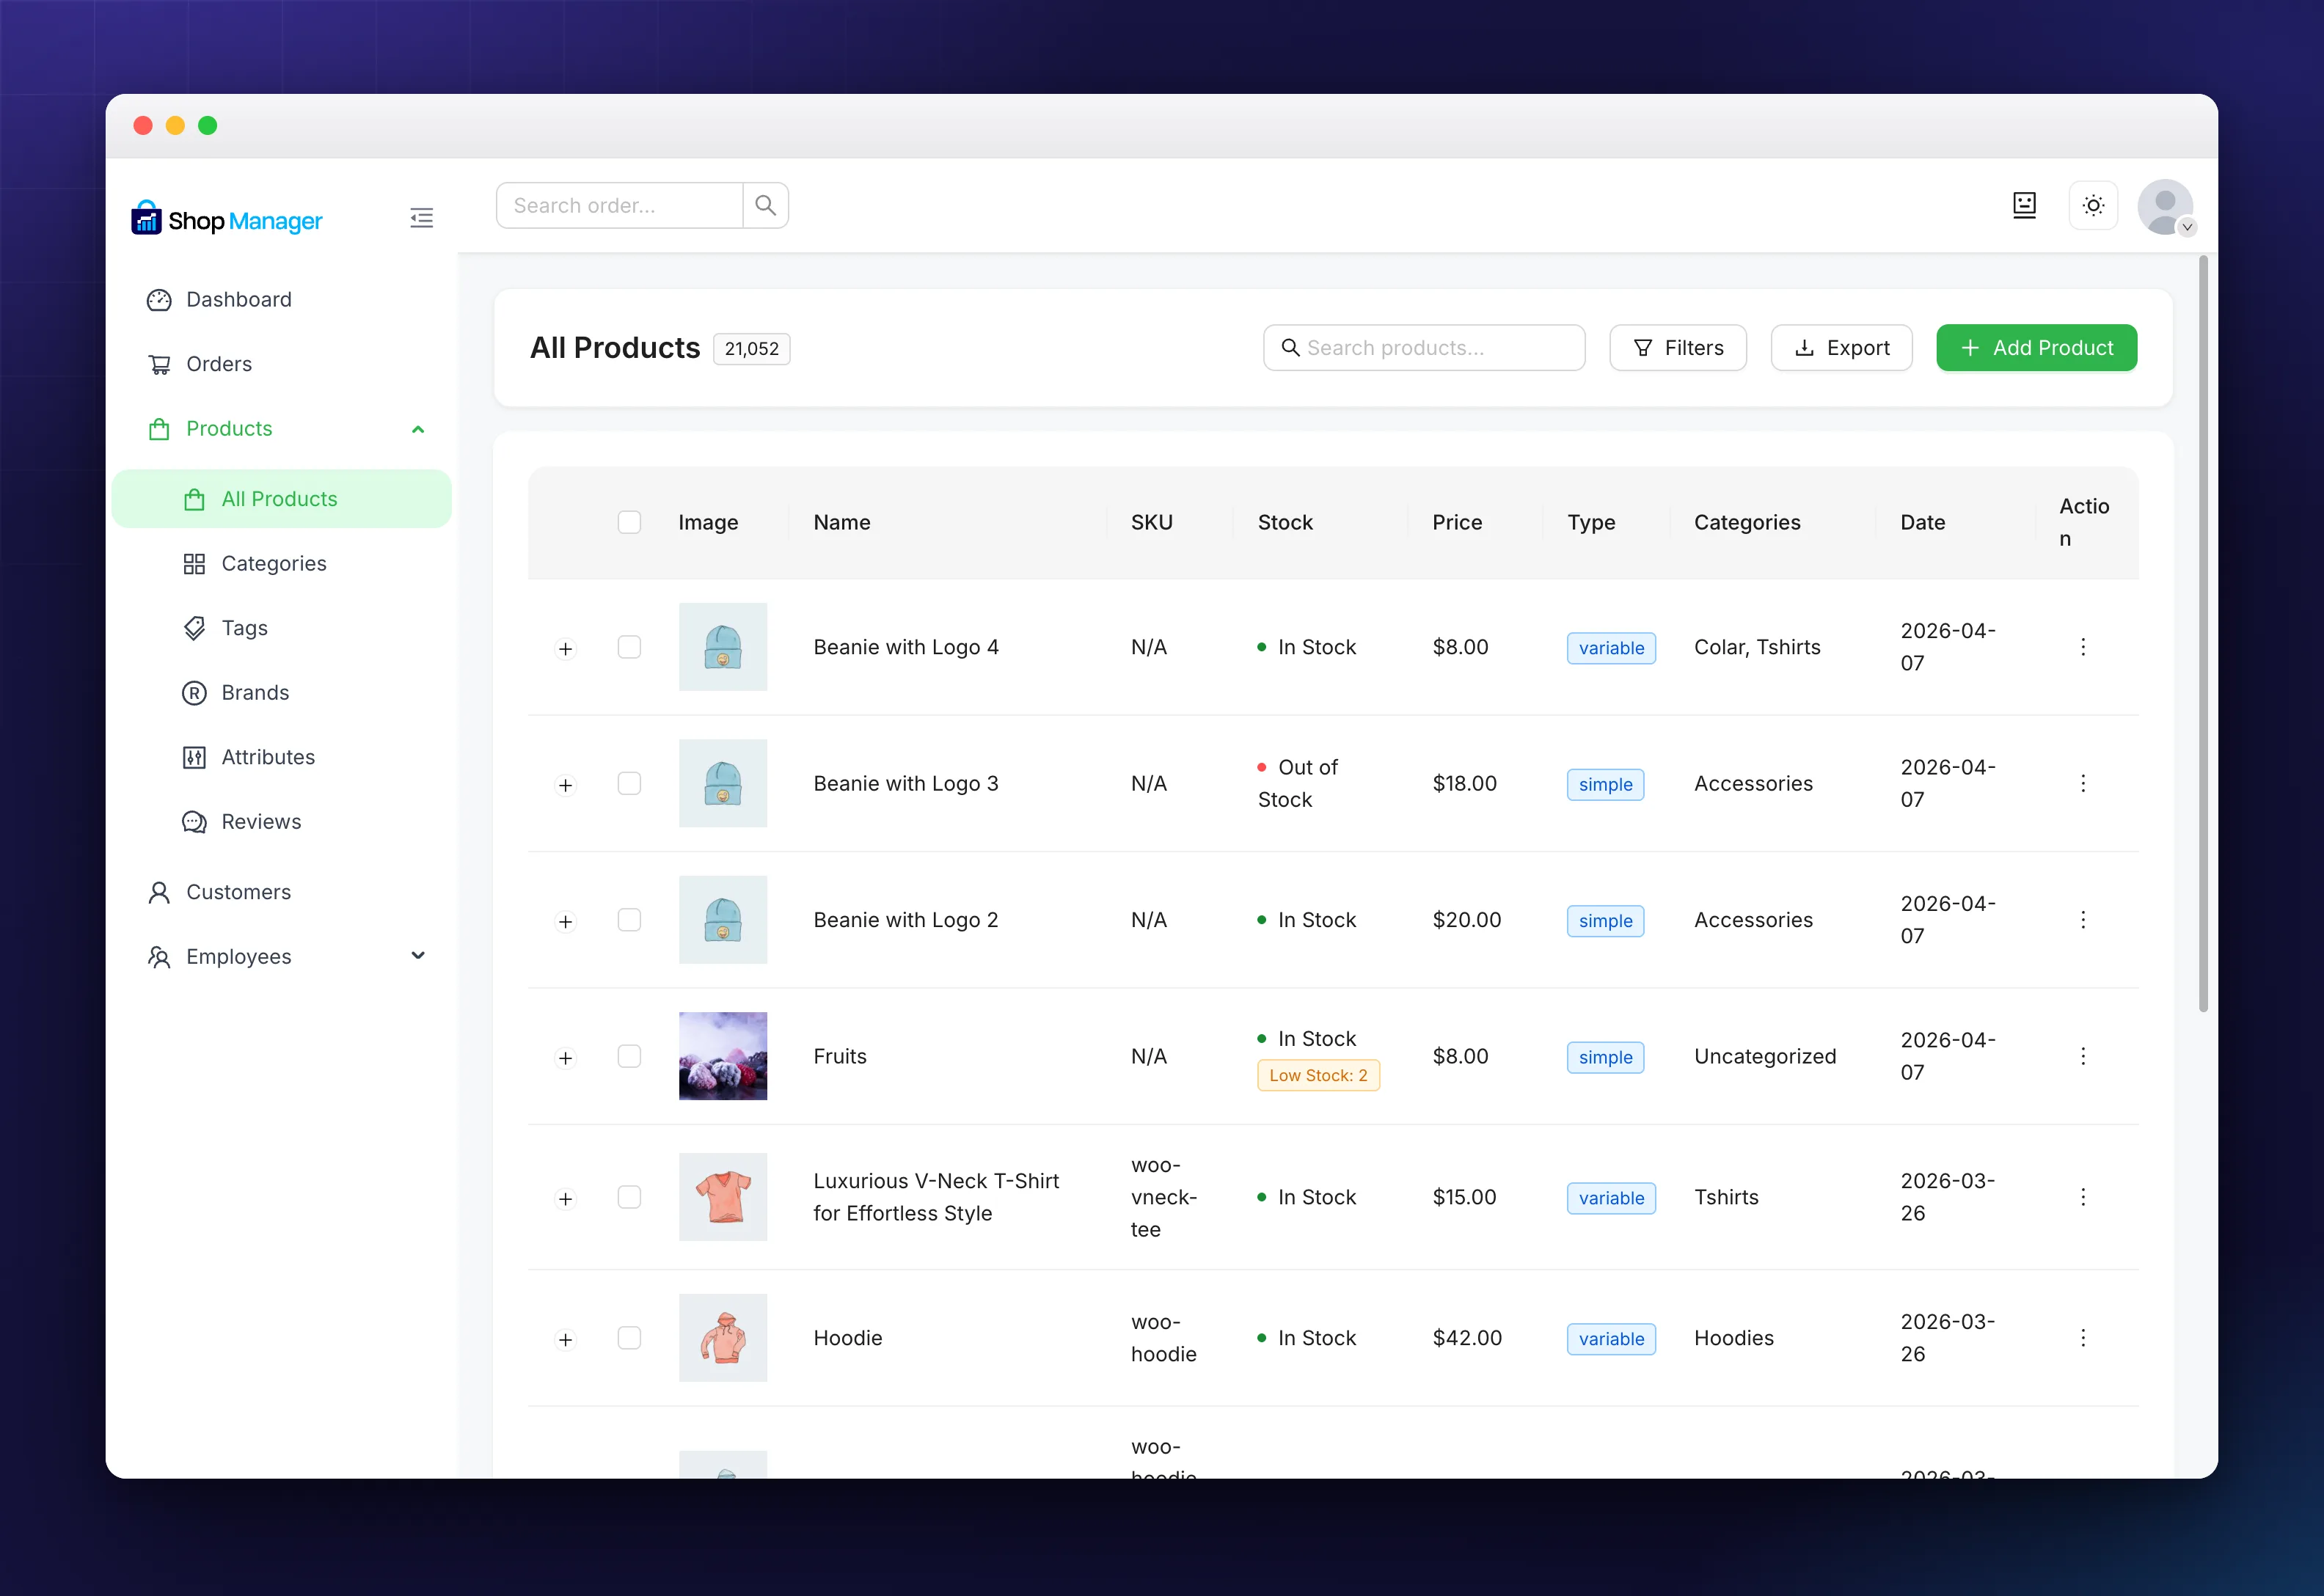Click the simple tag on Fruits row
The height and width of the screenshot is (1596, 2324).
(1605, 1058)
